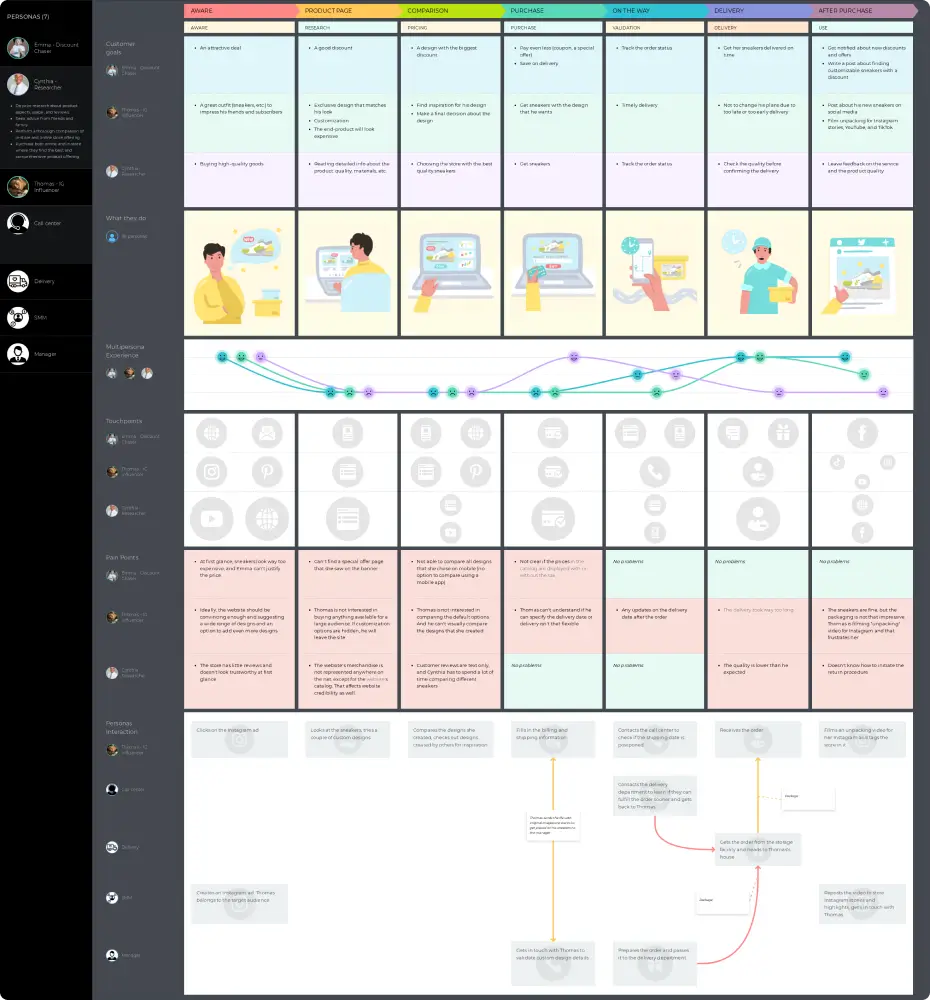Click the Pinterest icon under AWARE touchpoints

268,470
